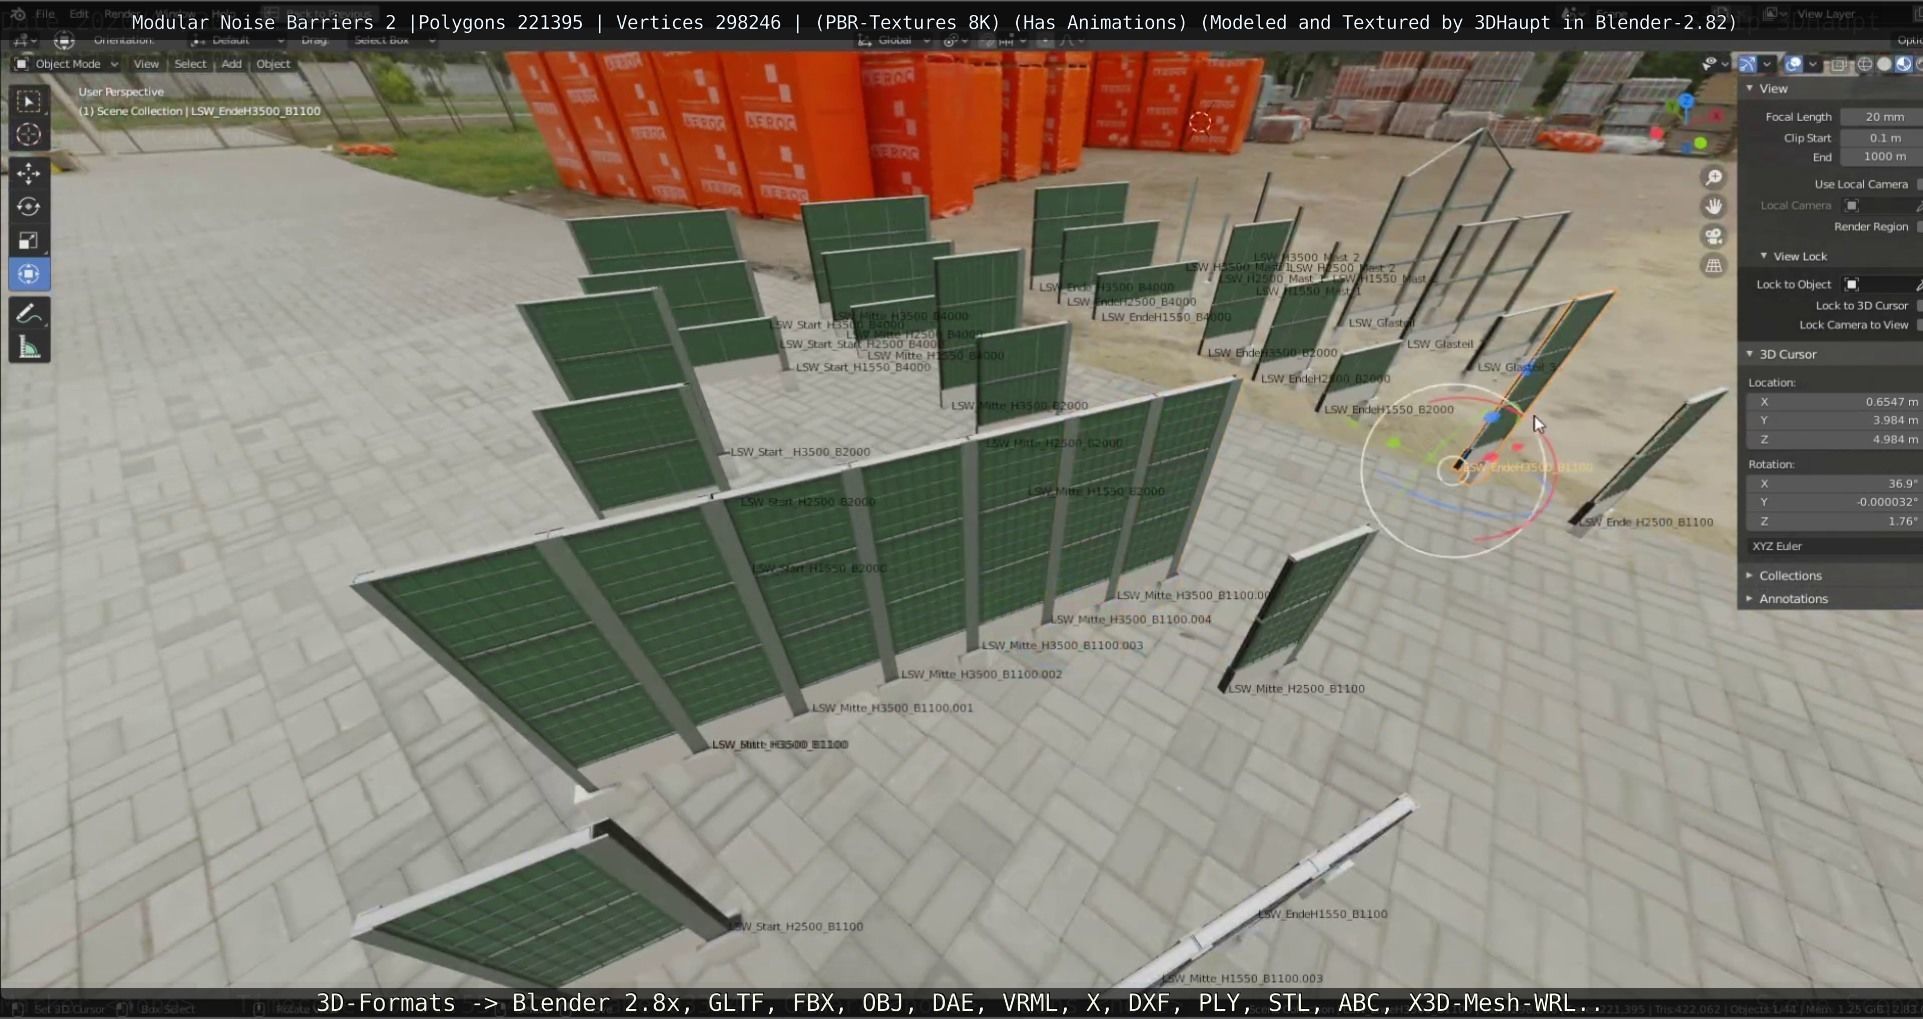The height and width of the screenshot is (1019, 1923).
Task: Switch to wireframe shading mode
Action: (1865, 64)
